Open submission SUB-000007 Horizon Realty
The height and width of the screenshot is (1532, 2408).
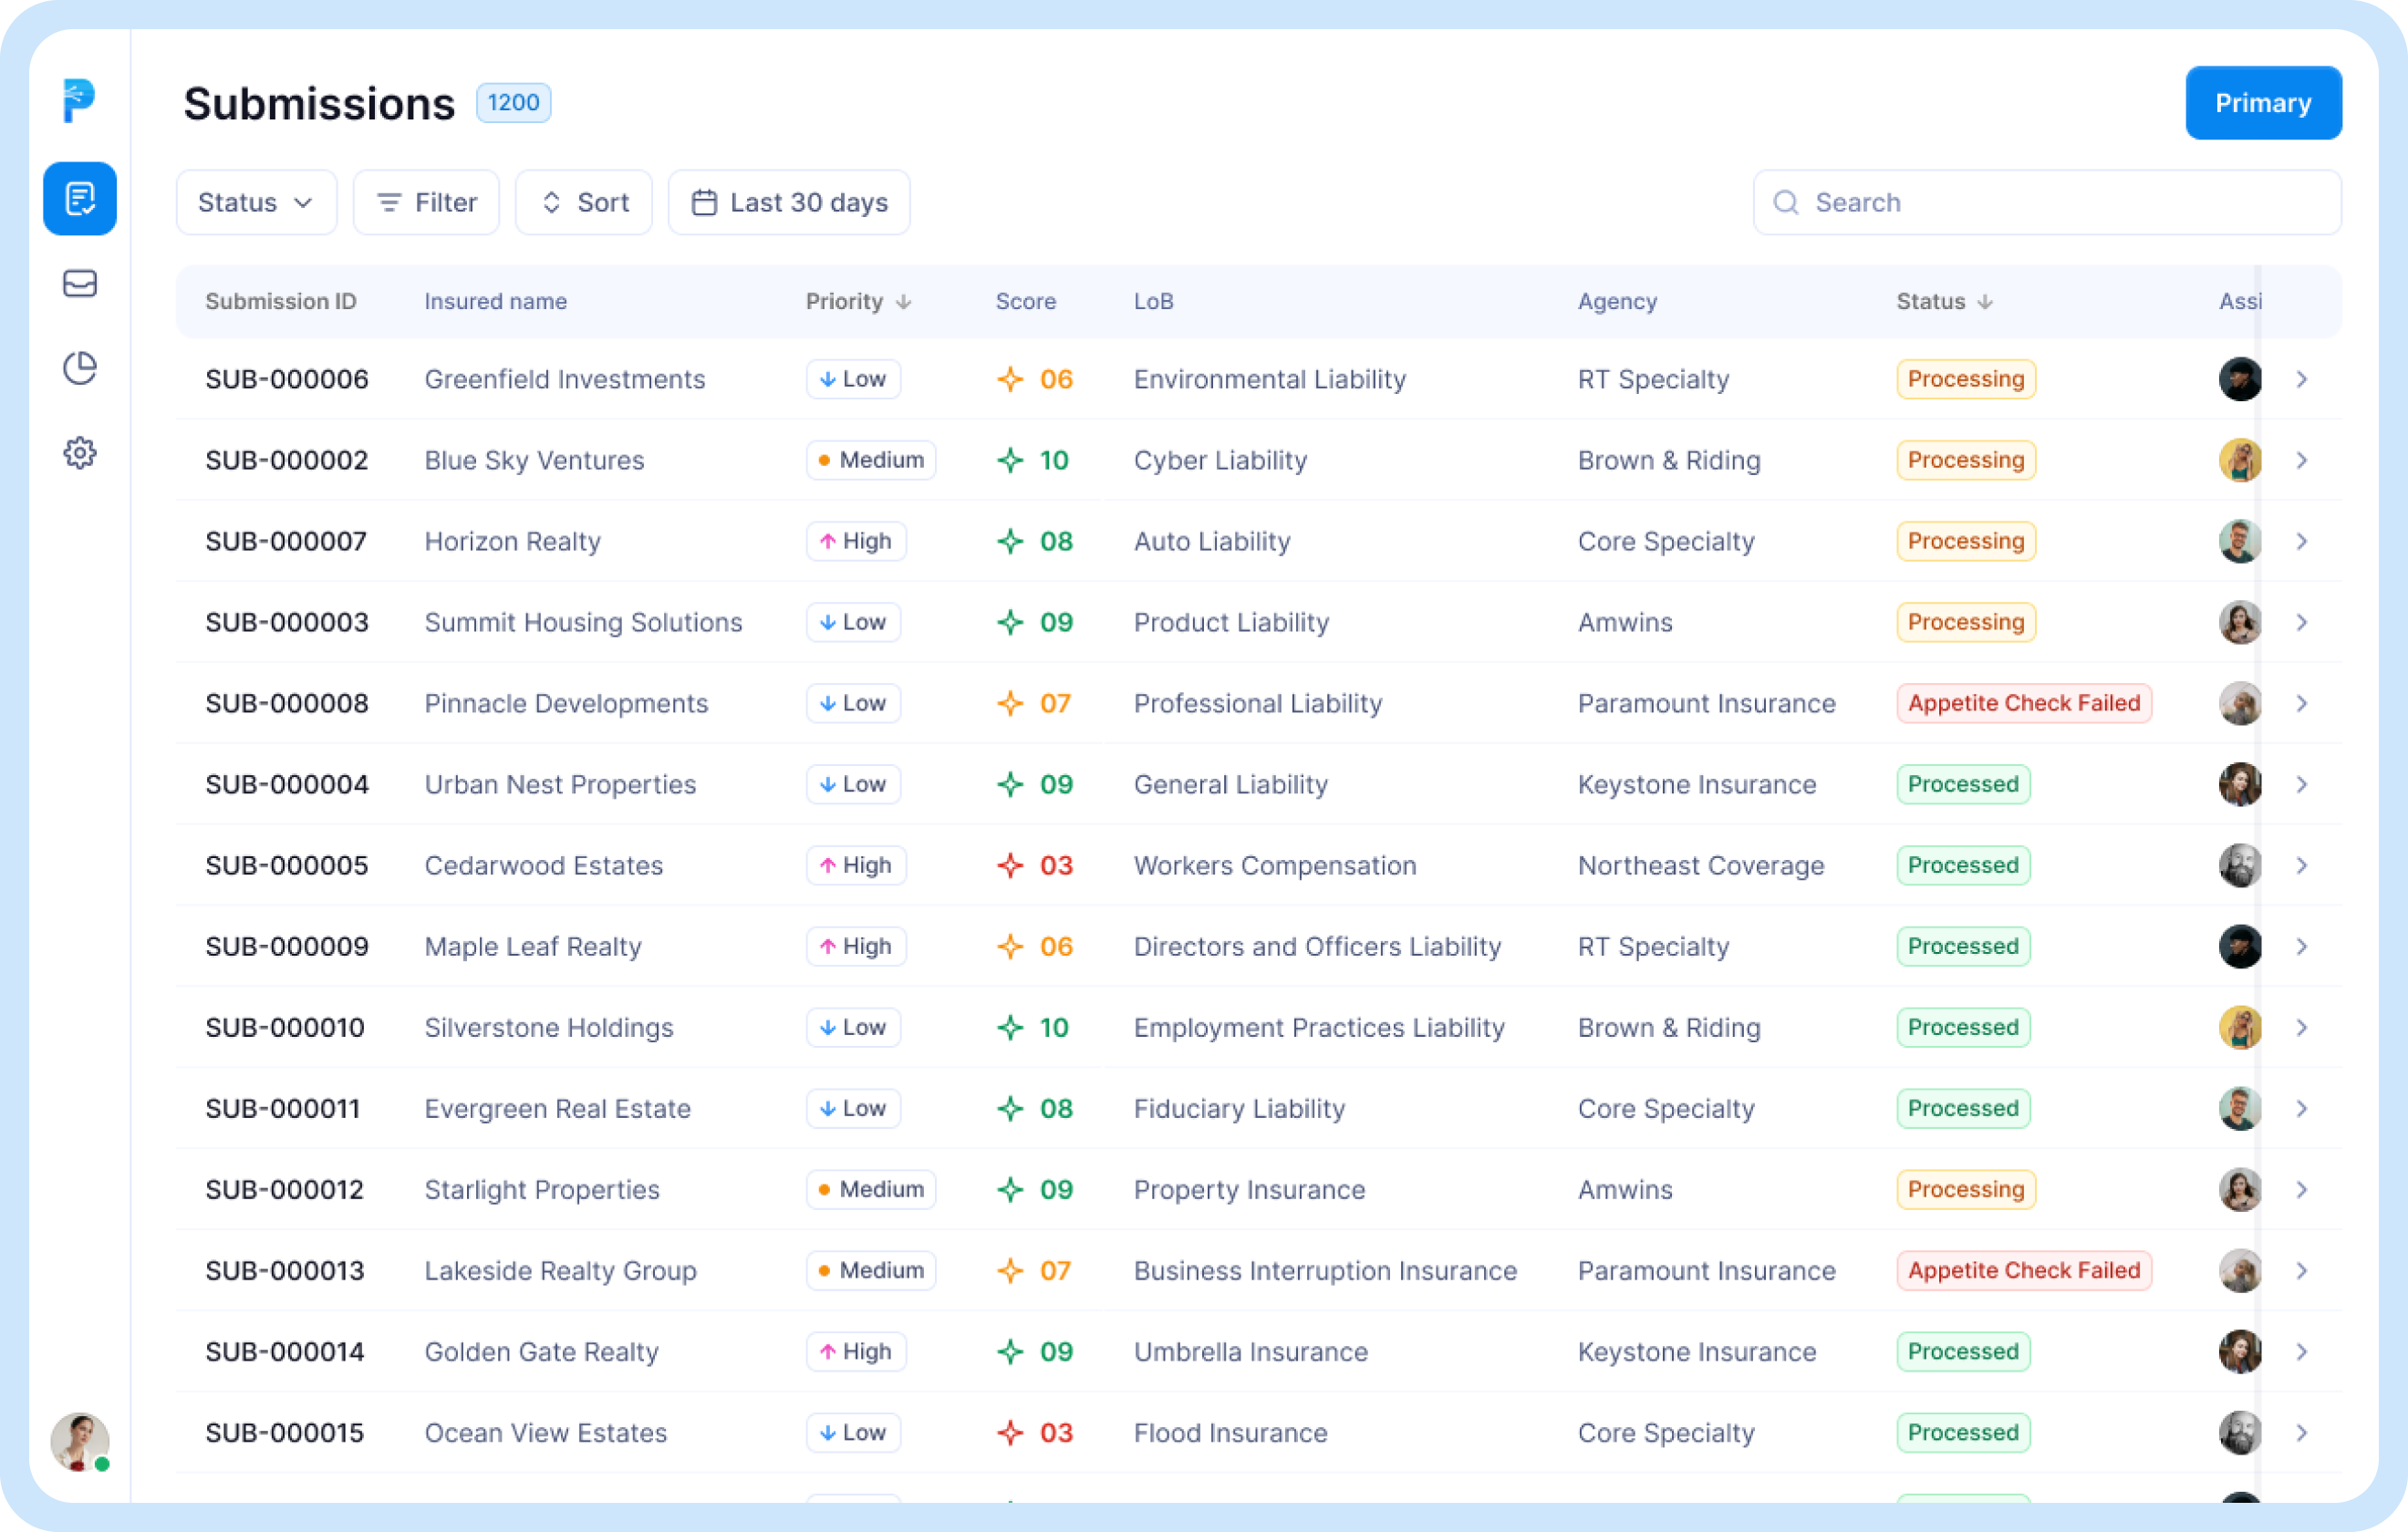click(x=286, y=541)
